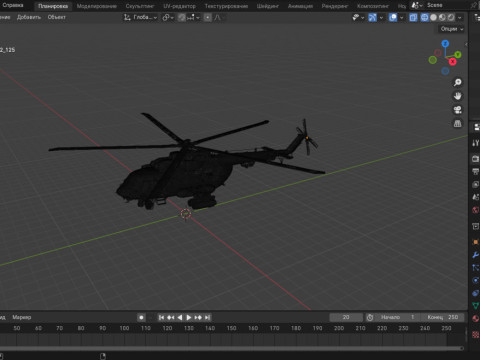Viewport: 480px width, 360px height.
Task: Open the Справка help menu
Action: [x=13, y=5]
